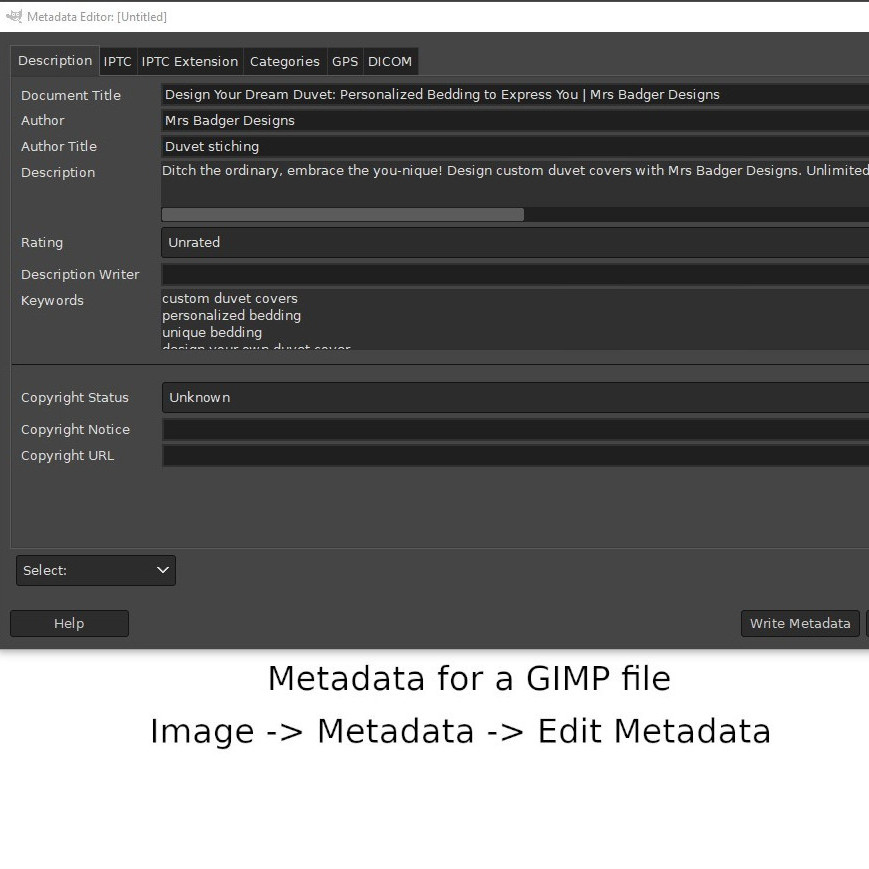
Task: Click the Copyright Notice input field
Action: point(515,430)
